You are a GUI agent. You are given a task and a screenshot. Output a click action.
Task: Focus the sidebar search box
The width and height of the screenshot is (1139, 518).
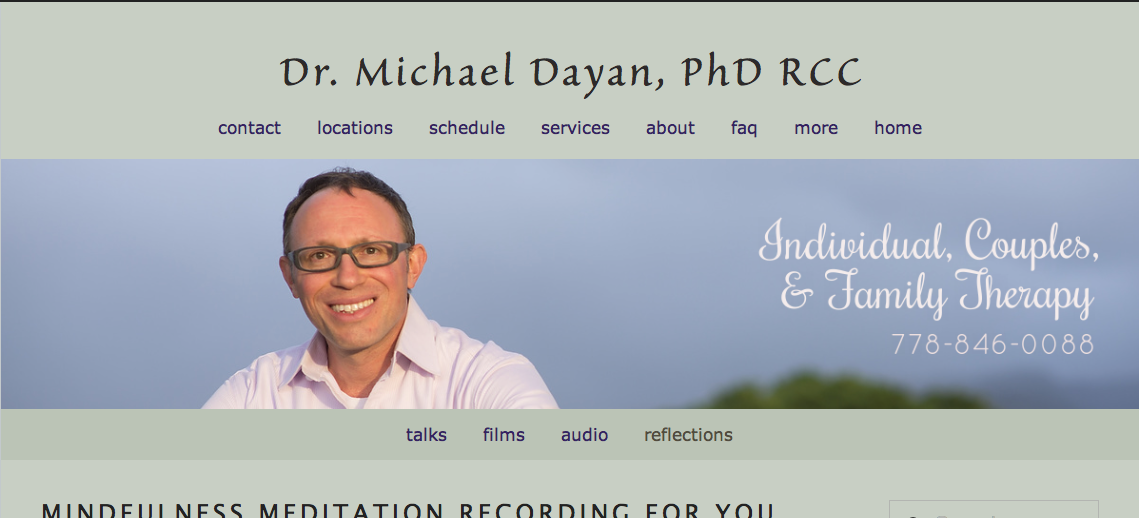coord(993,509)
